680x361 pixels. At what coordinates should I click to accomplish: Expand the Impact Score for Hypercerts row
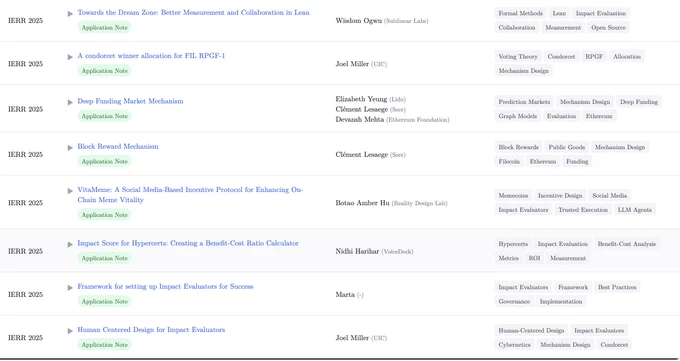click(x=70, y=244)
